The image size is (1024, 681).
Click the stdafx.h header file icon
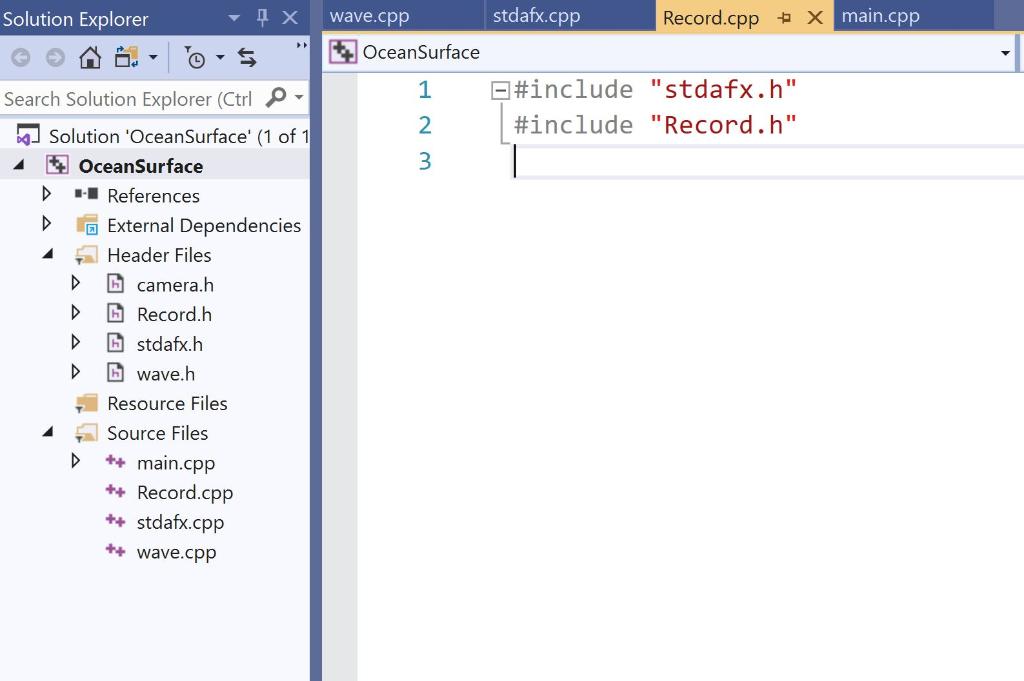[x=116, y=343]
